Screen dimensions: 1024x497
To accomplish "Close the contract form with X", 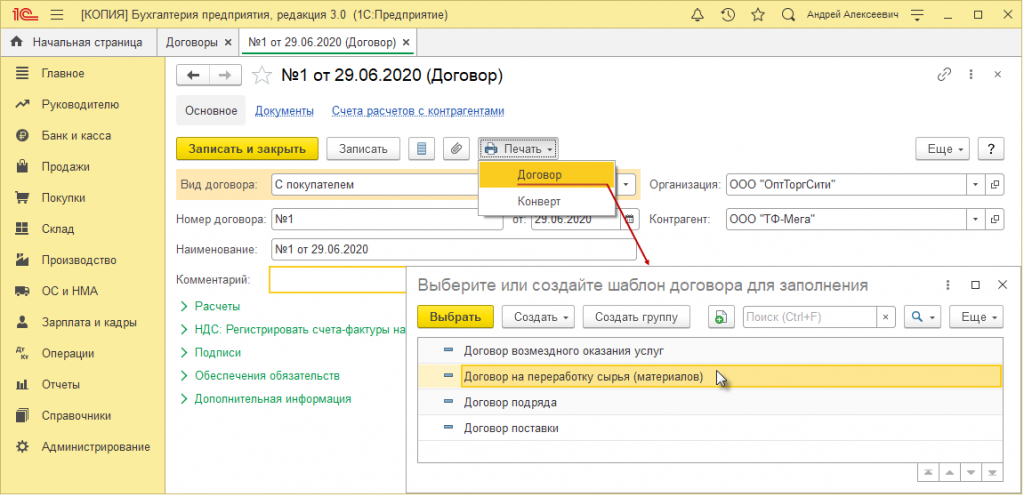I will point(997,75).
